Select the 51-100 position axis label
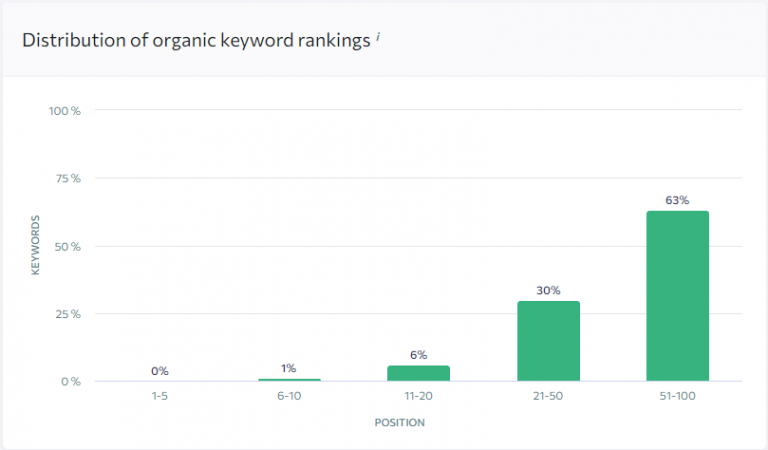Screen dimensions: 768x450 pyautogui.click(x=677, y=396)
